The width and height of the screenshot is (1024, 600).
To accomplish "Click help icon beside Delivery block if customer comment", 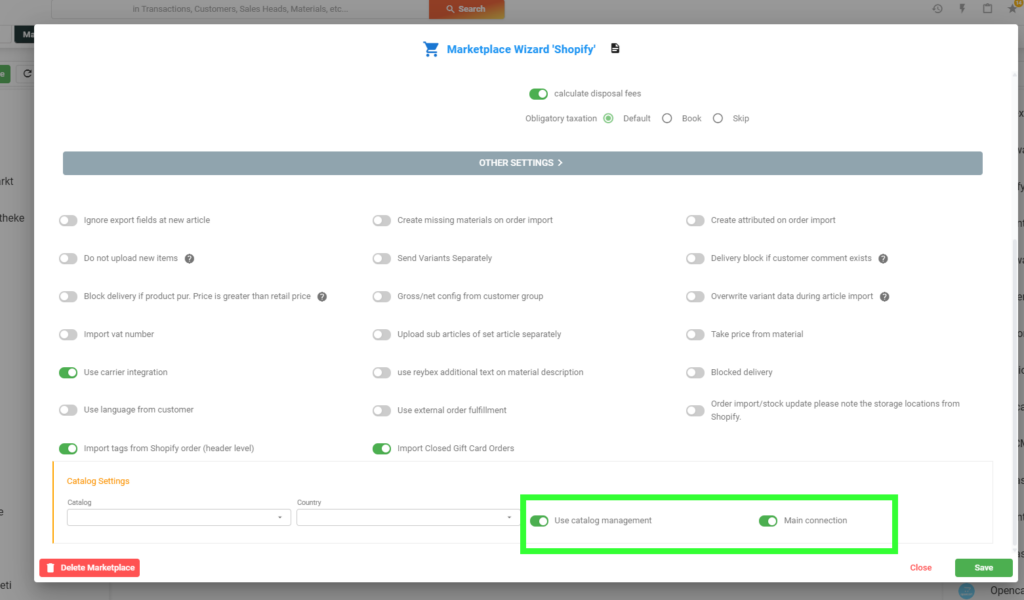I will pos(883,259).
